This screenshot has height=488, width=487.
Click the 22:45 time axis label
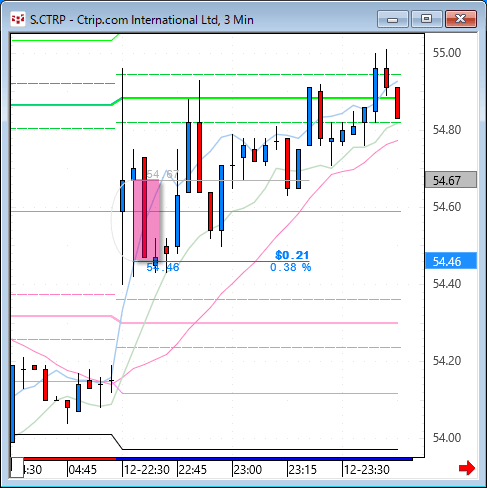pyautogui.click(x=193, y=470)
